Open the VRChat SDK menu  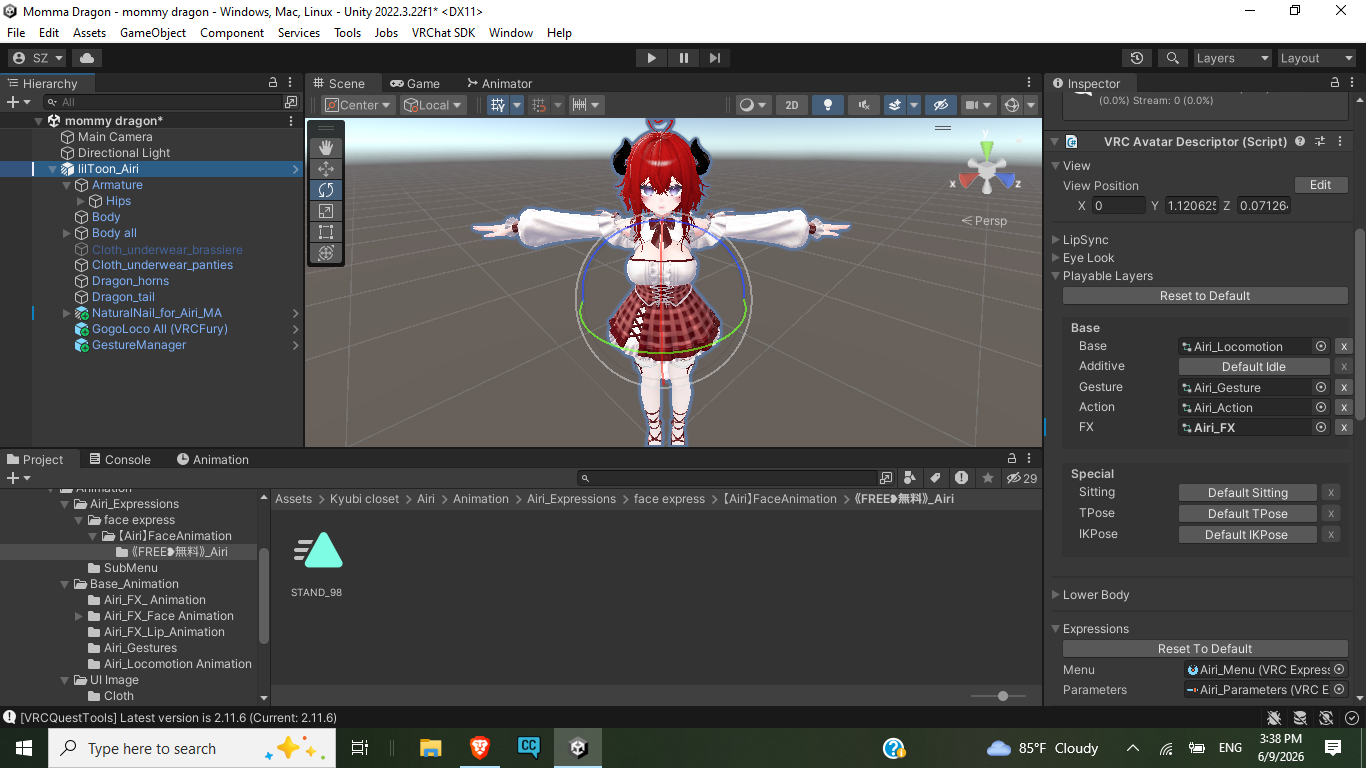(x=443, y=33)
